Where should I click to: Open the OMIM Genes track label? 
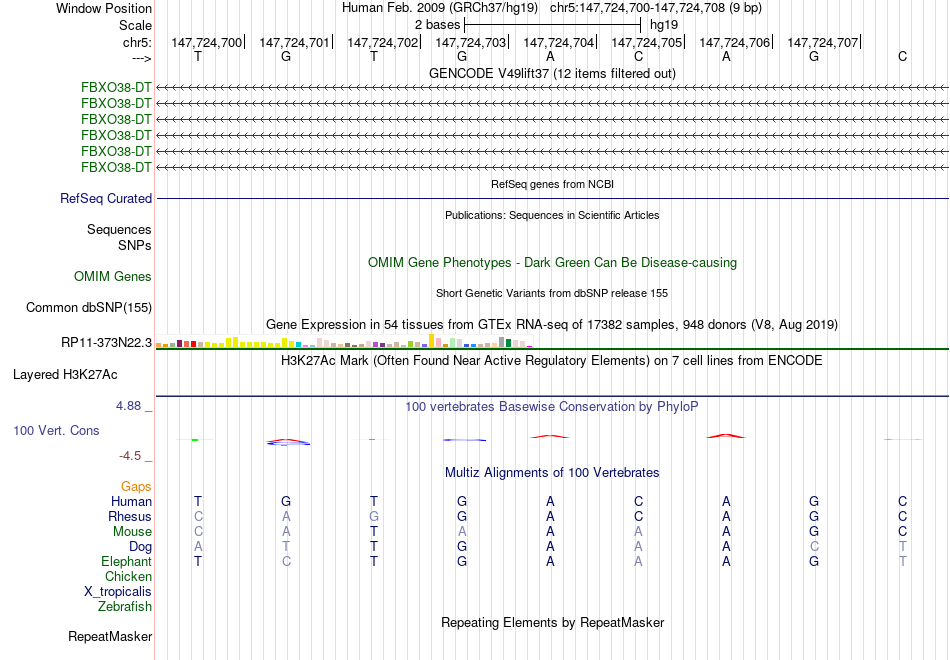[x=113, y=276]
